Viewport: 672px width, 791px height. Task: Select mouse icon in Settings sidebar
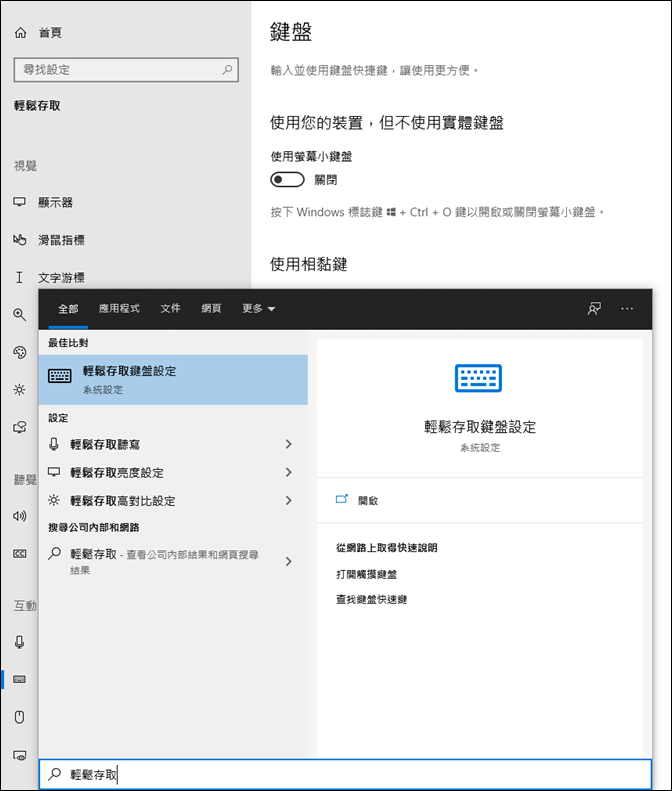(20, 717)
